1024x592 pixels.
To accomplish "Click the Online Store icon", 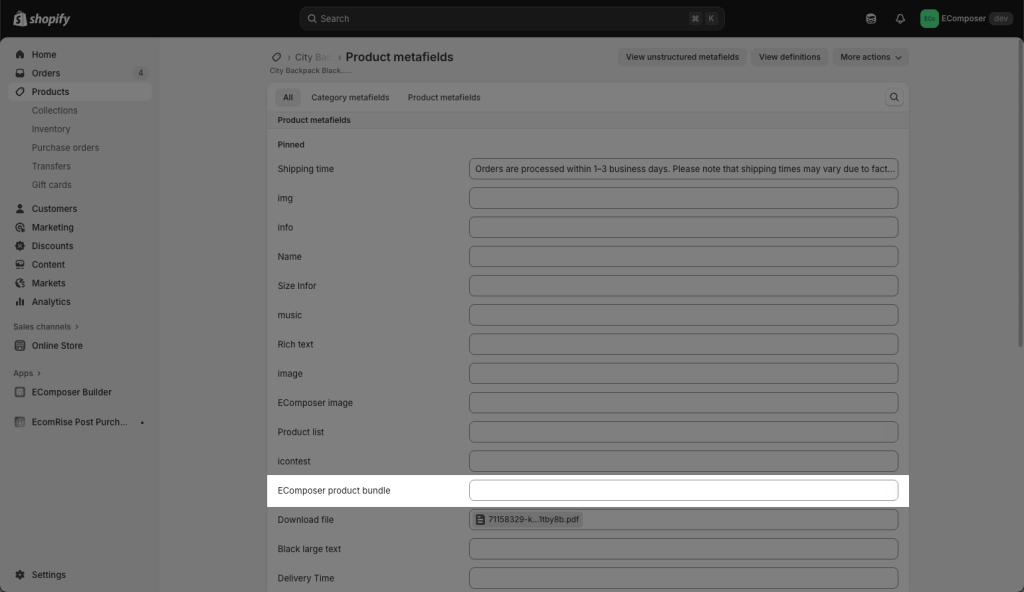I will click(20, 346).
